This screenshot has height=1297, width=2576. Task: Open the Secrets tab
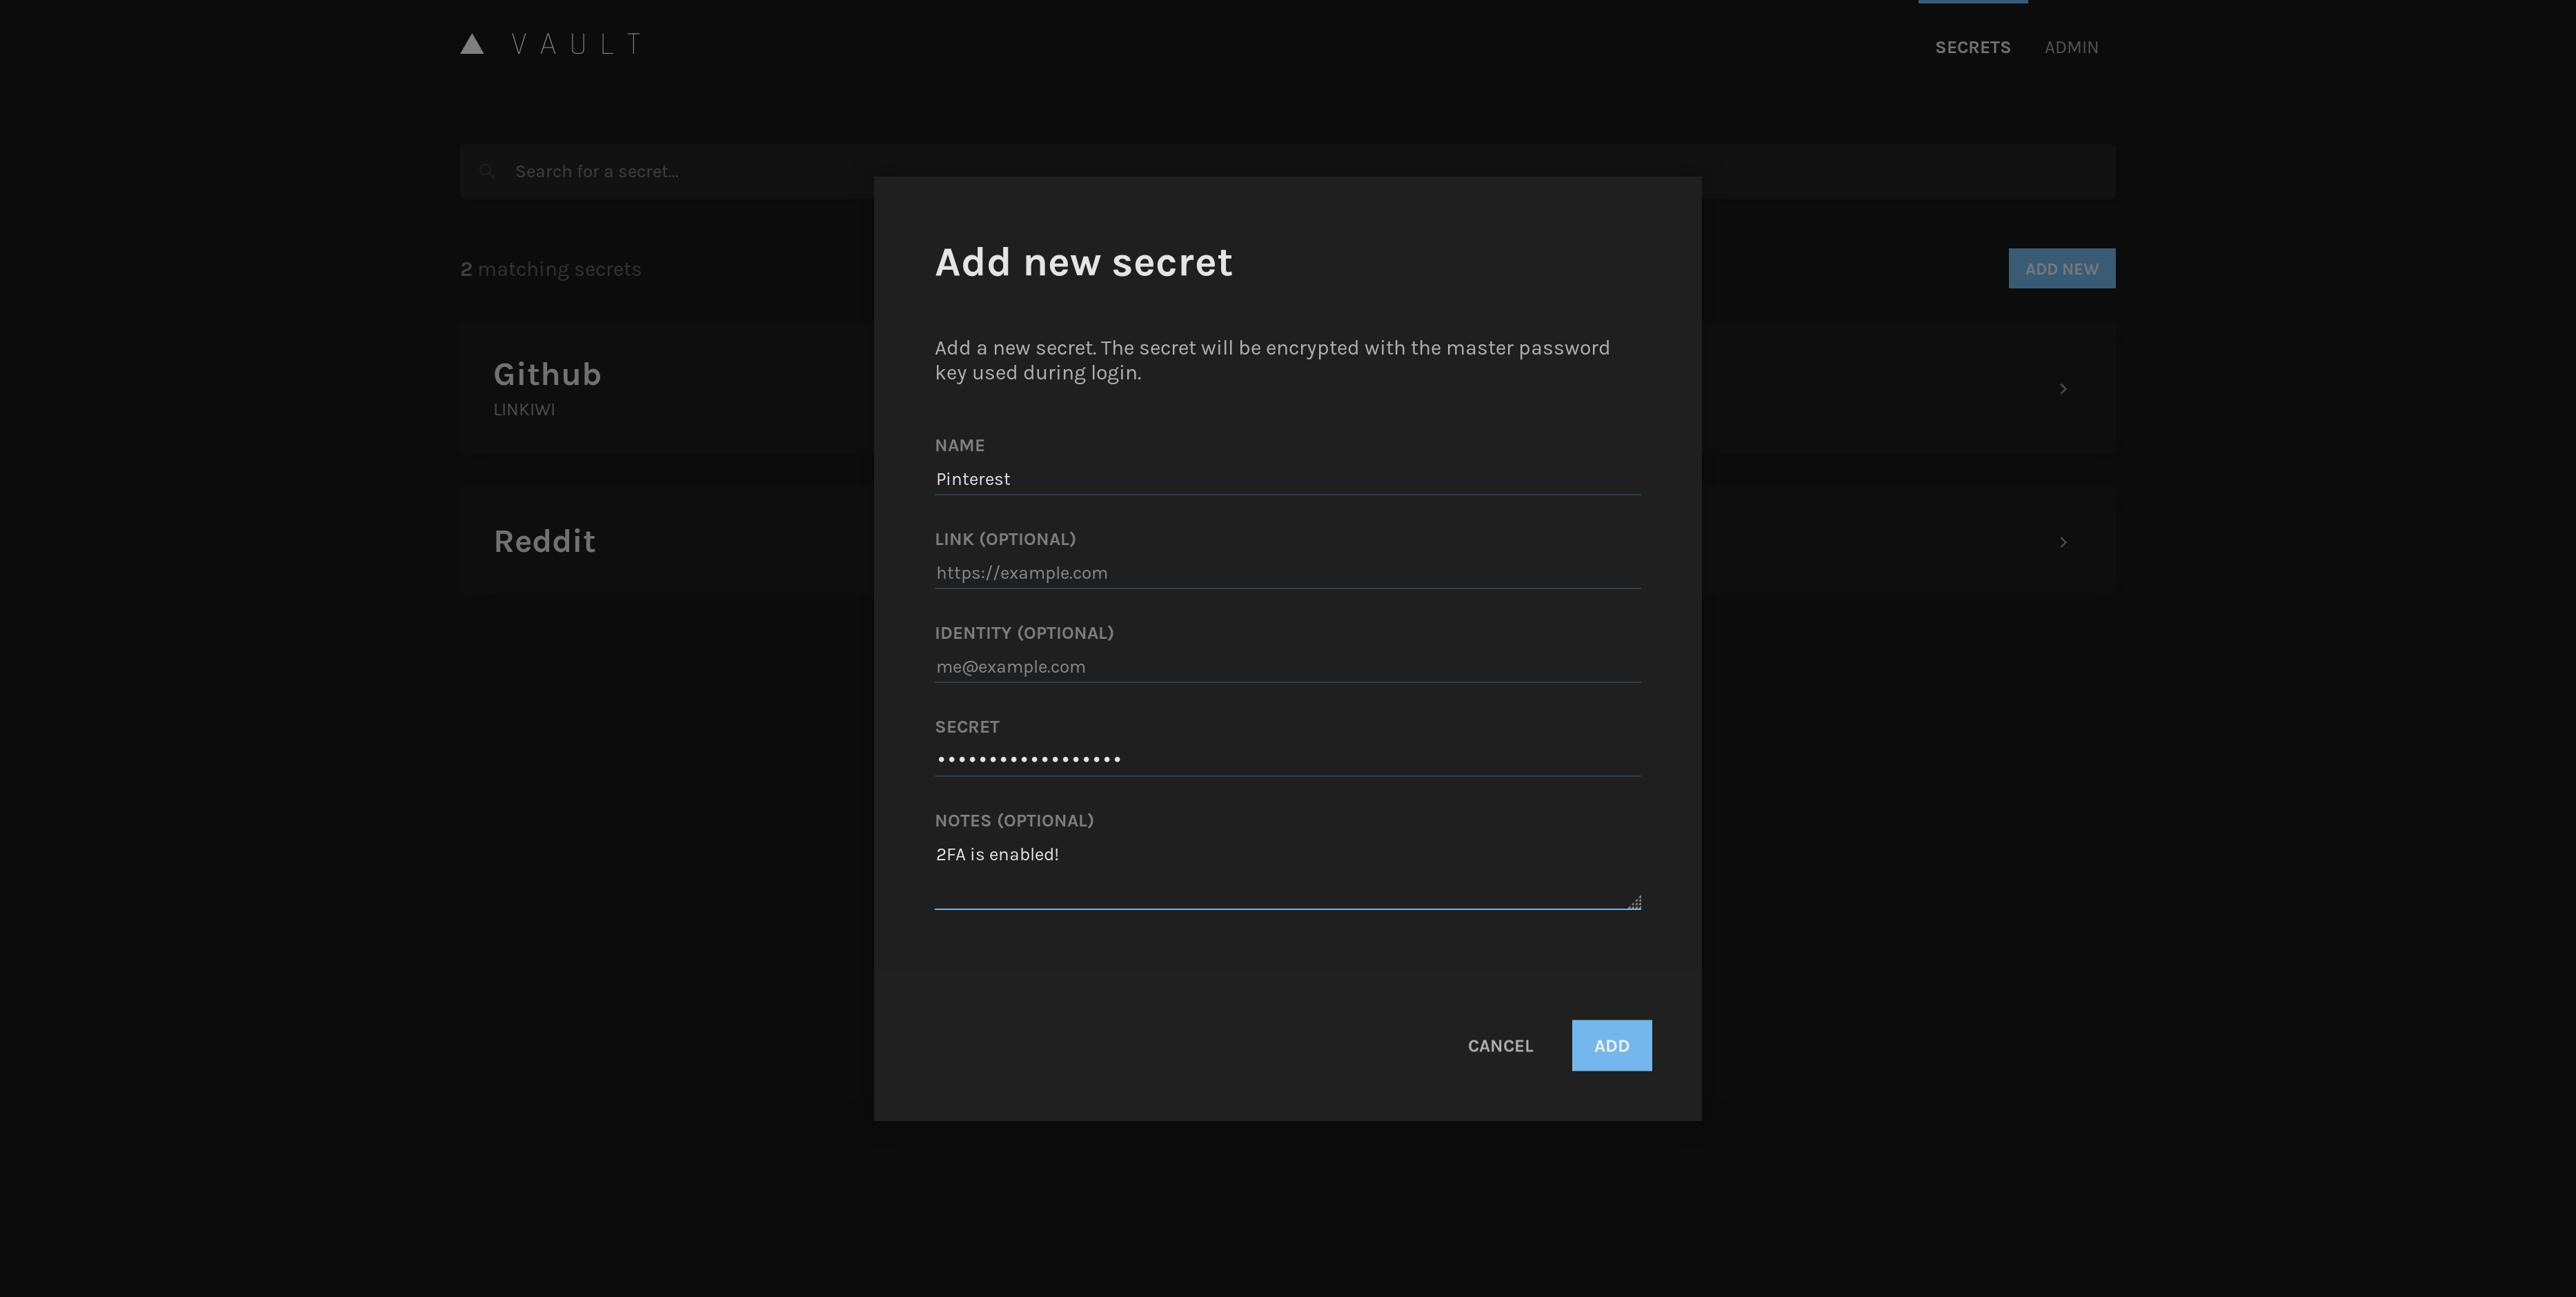tap(1972, 47)
